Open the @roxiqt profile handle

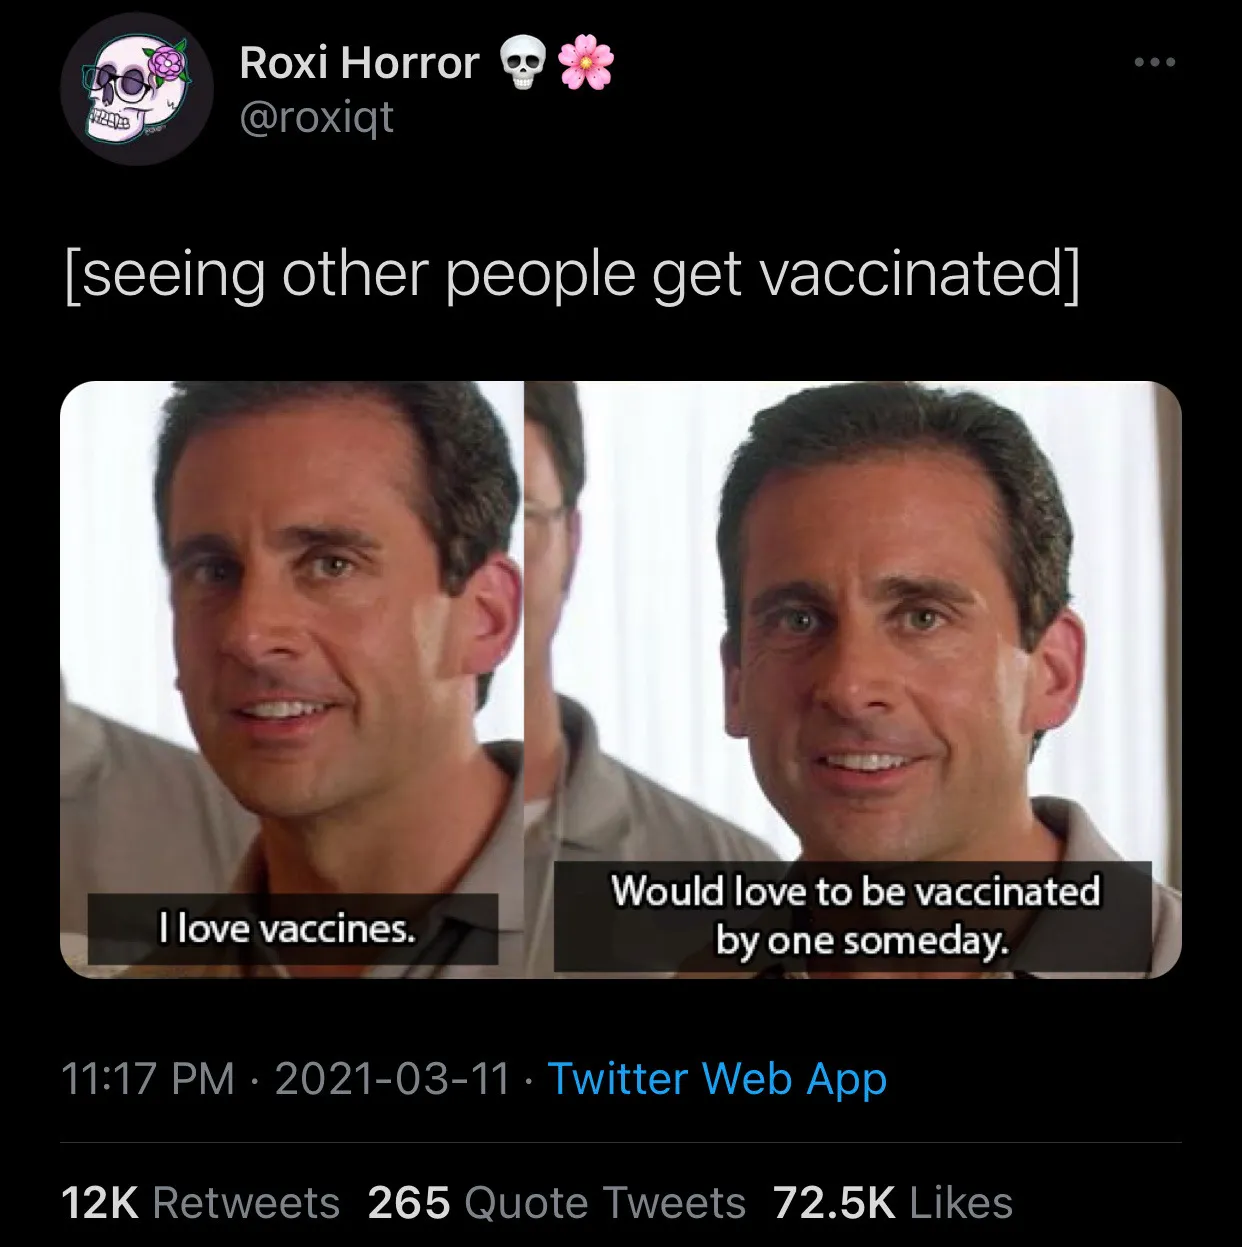(x=314, y=120)
